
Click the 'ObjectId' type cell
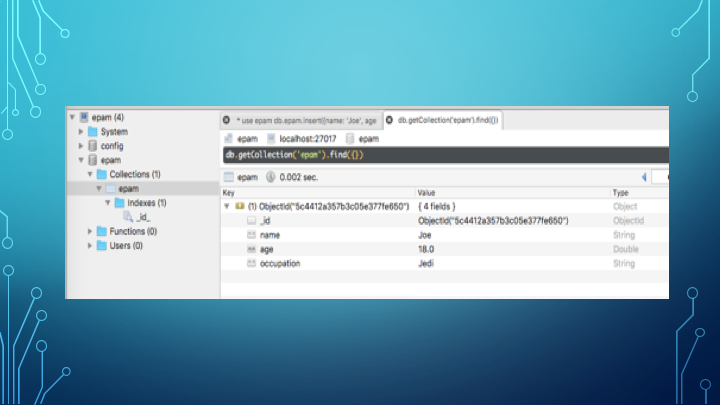(628, 221)
